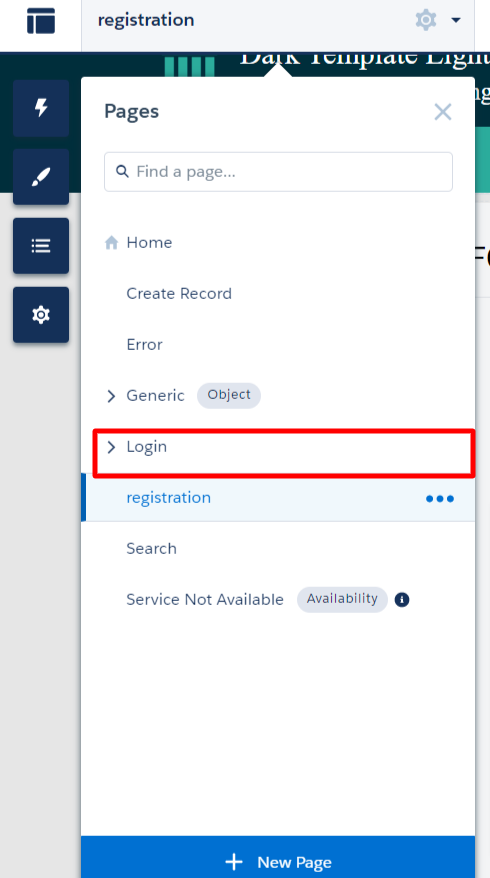Select the Service Not Available page
490x878 pixels.
pyautogui.click(x=205, y=600)
